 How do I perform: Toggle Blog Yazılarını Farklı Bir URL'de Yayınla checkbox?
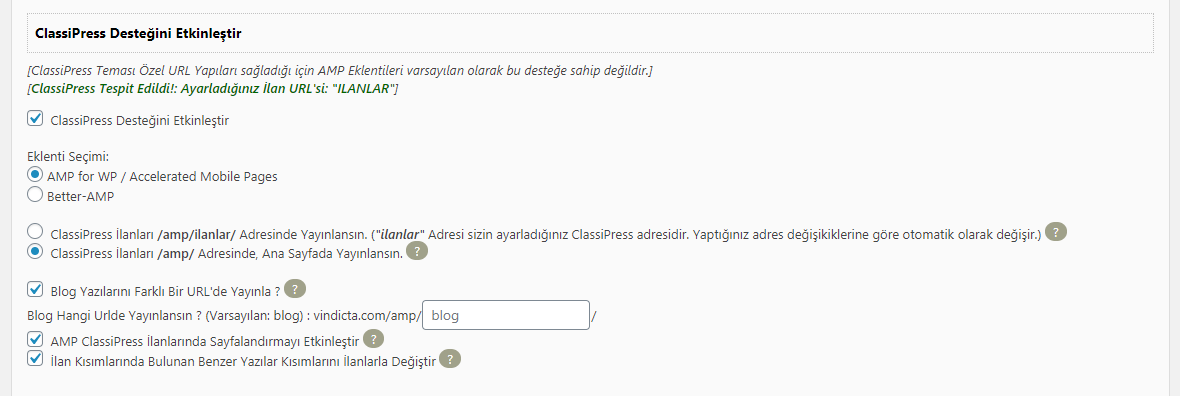click(x=35, y=288)
